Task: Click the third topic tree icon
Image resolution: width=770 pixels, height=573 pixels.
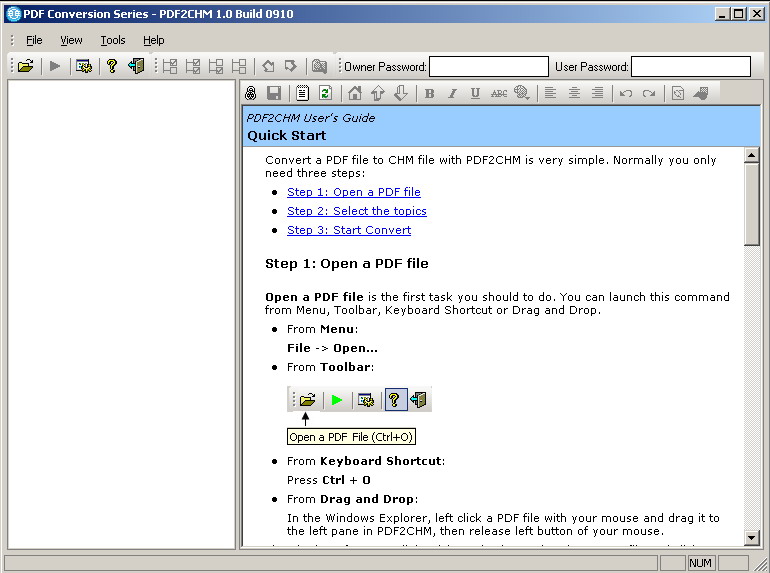Action: coord(216,66)
